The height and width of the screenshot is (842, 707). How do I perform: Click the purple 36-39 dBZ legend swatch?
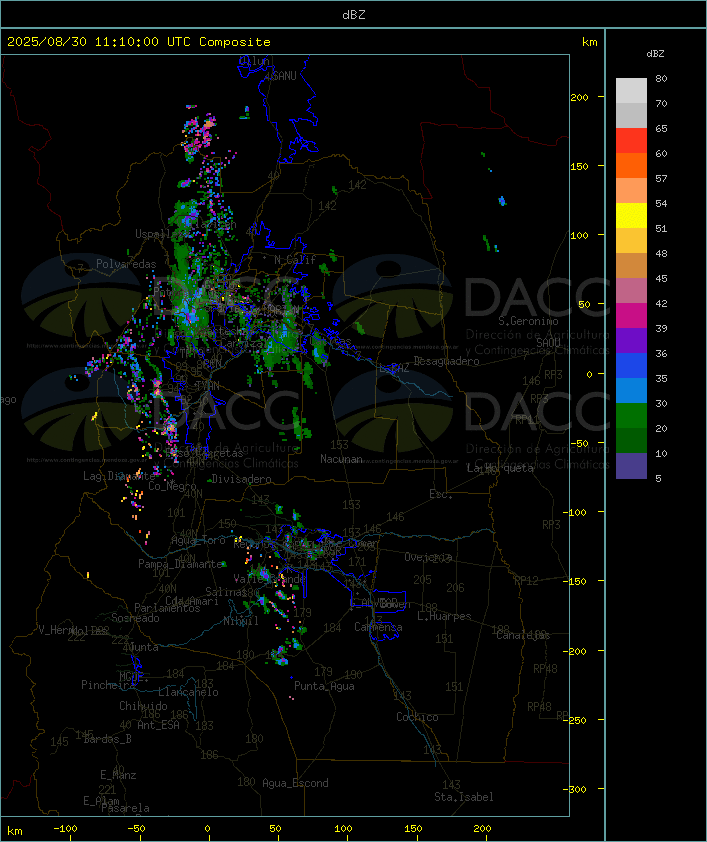click(631, 340)
